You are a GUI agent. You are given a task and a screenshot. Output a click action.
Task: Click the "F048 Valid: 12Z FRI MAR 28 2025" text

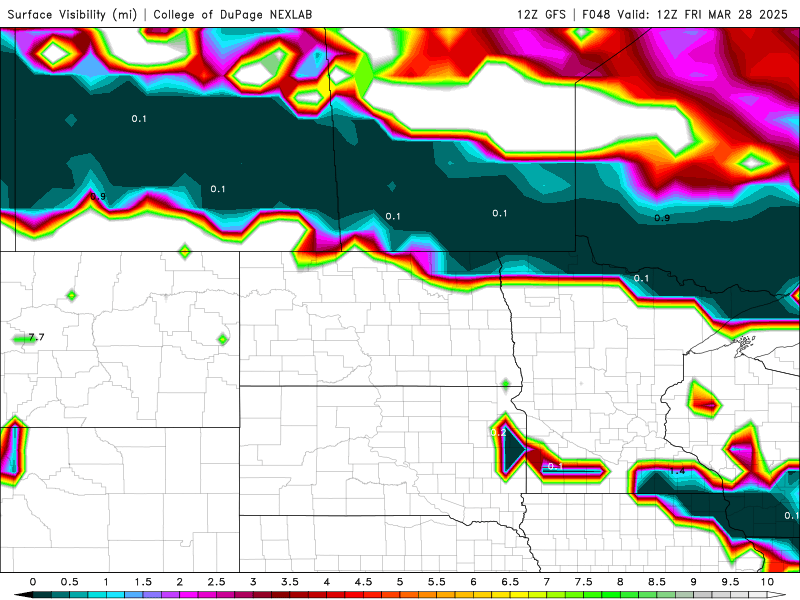pyautogui.click(x=685, y=14)
